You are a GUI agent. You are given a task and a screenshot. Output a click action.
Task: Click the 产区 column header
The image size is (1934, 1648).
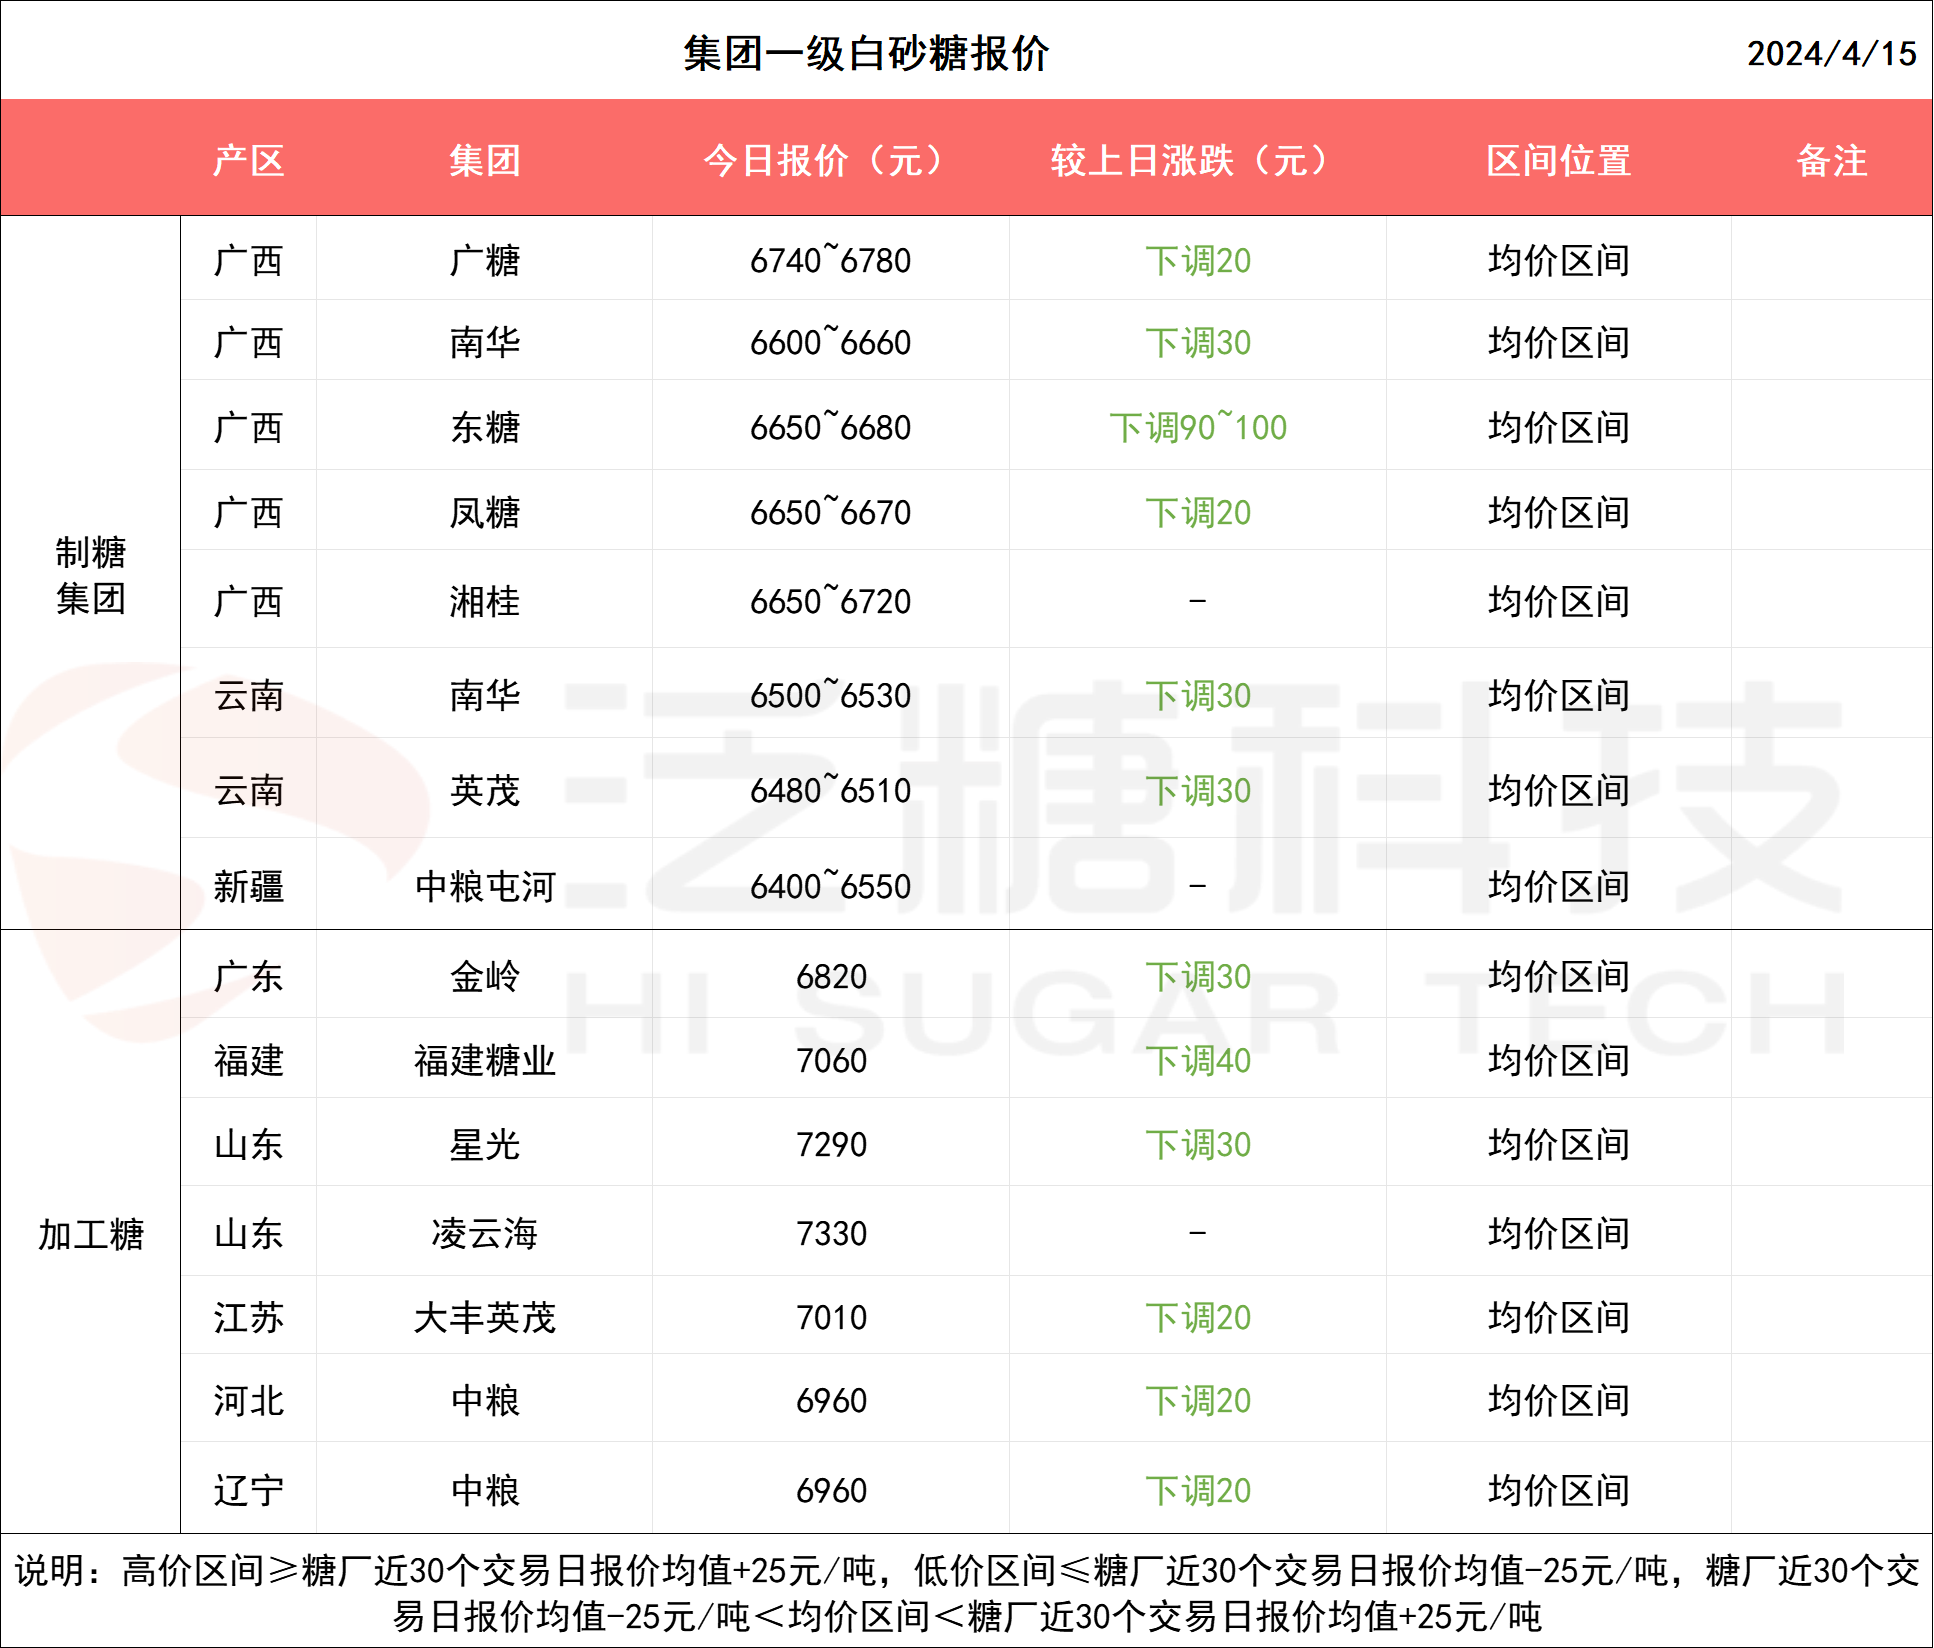tap(248, 160)
